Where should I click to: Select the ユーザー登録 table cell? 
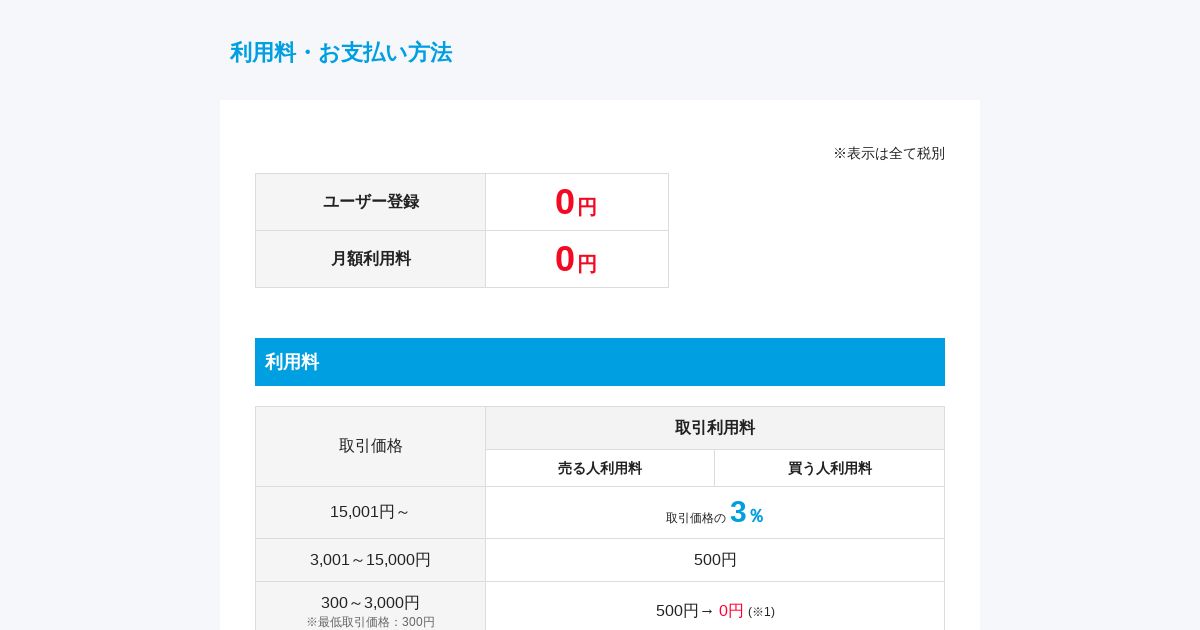tap(370, 202)
